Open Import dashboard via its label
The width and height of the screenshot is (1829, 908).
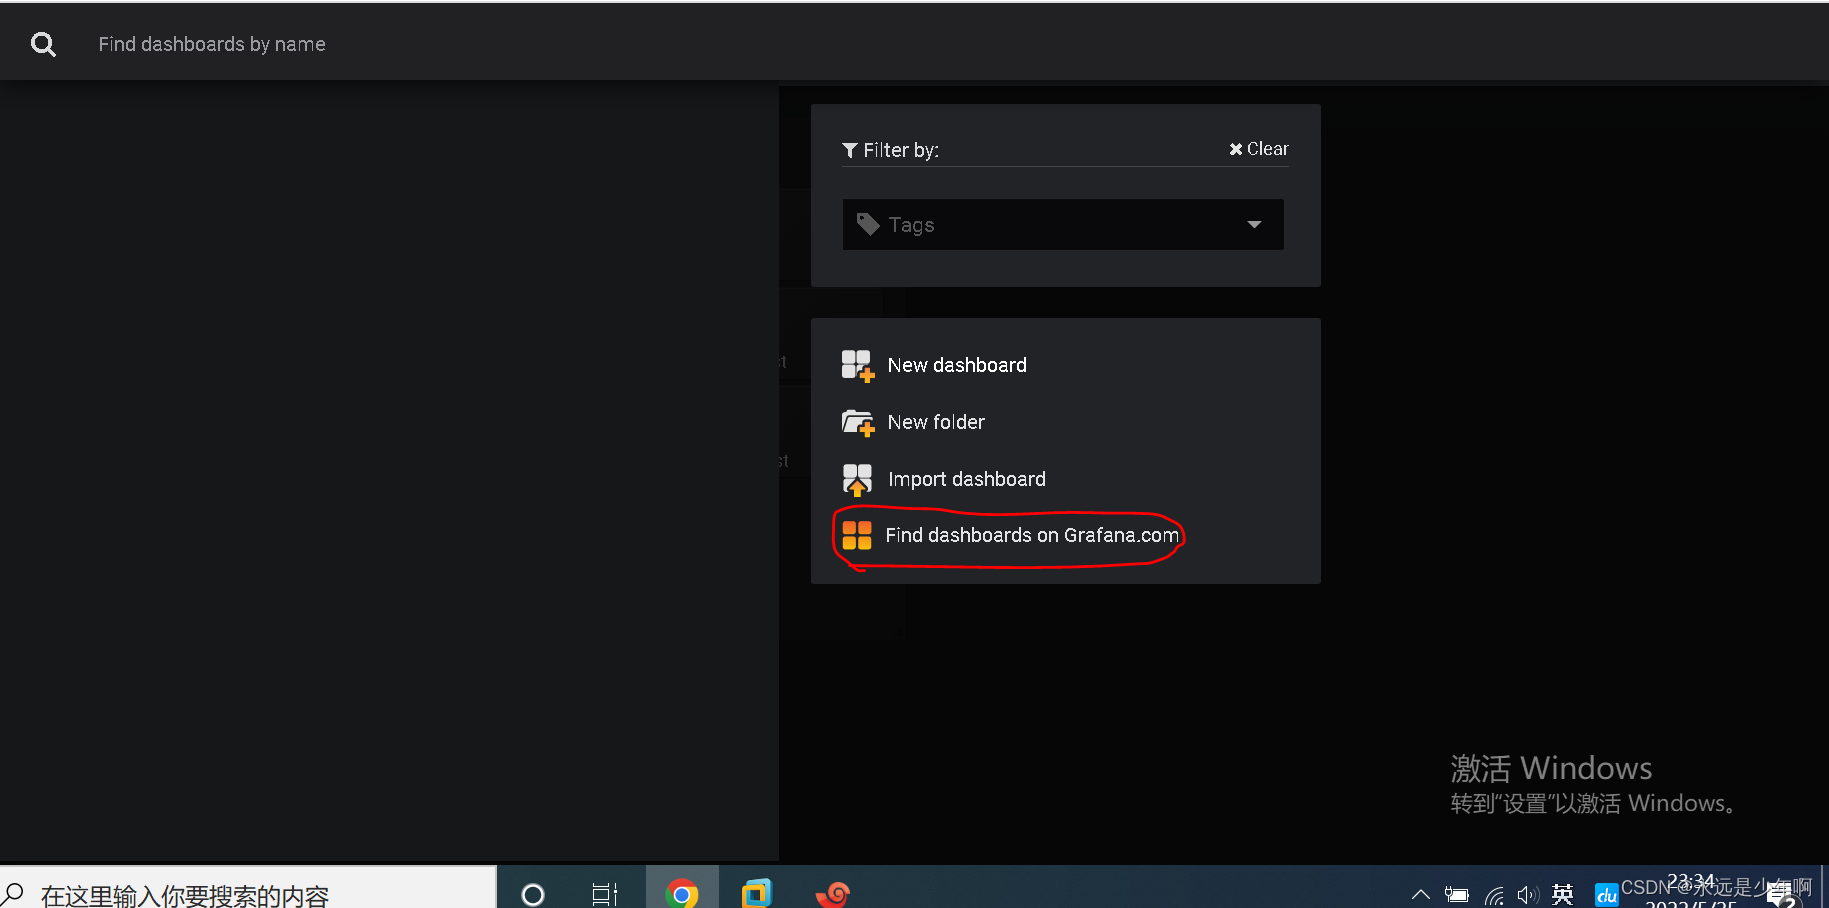pos(967,480)
